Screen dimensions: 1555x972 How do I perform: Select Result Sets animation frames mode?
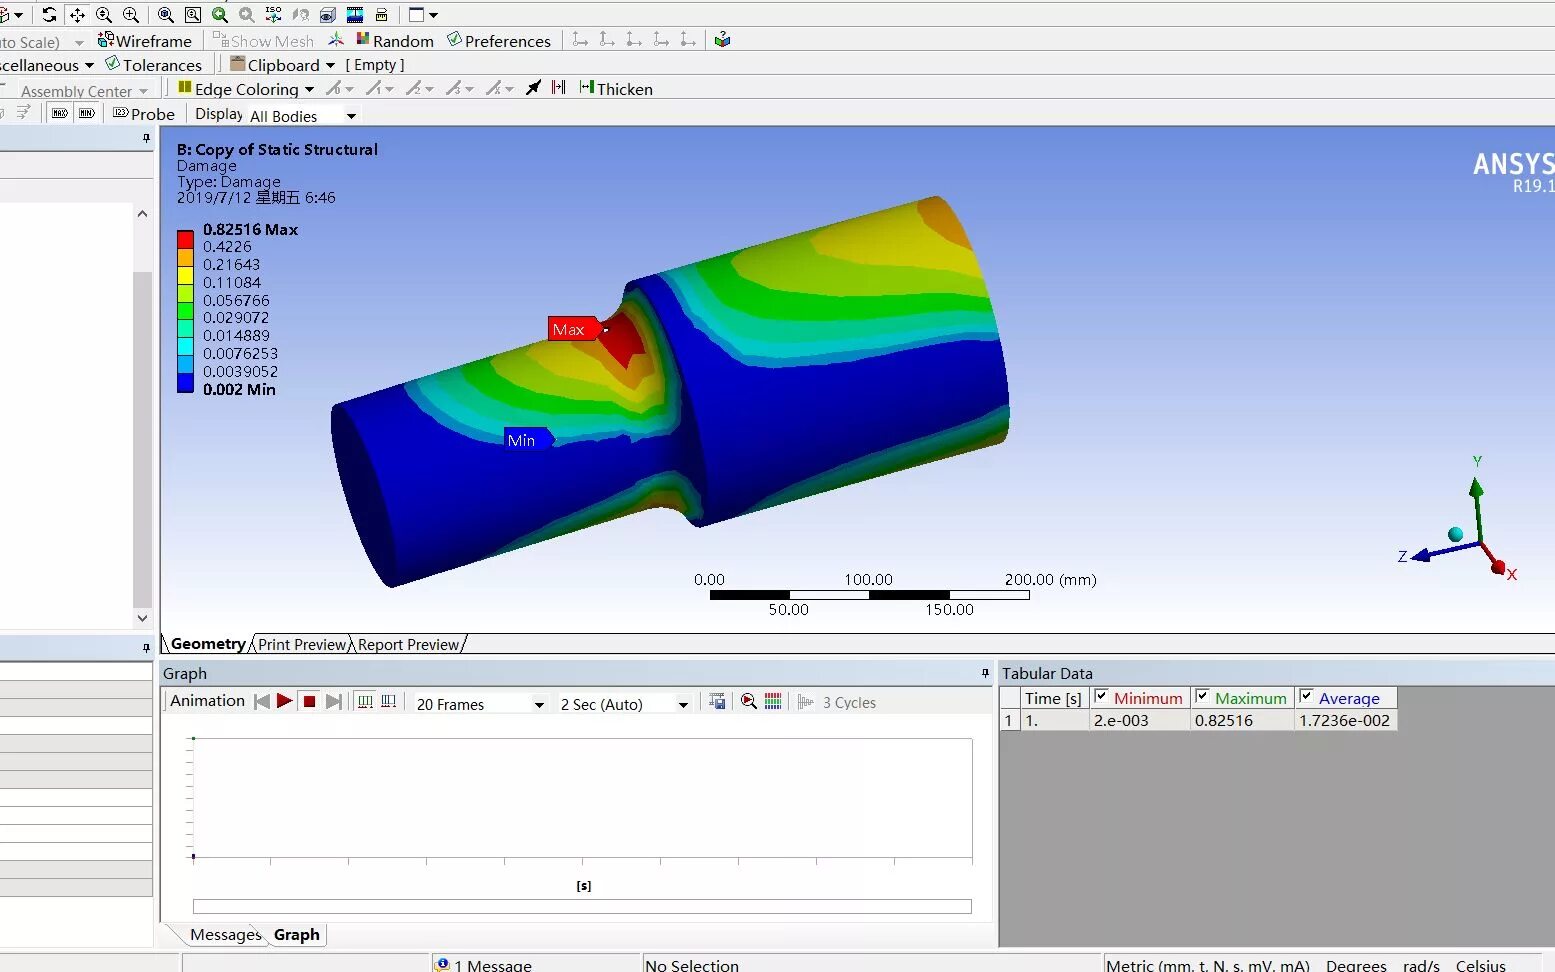[389, 702]
